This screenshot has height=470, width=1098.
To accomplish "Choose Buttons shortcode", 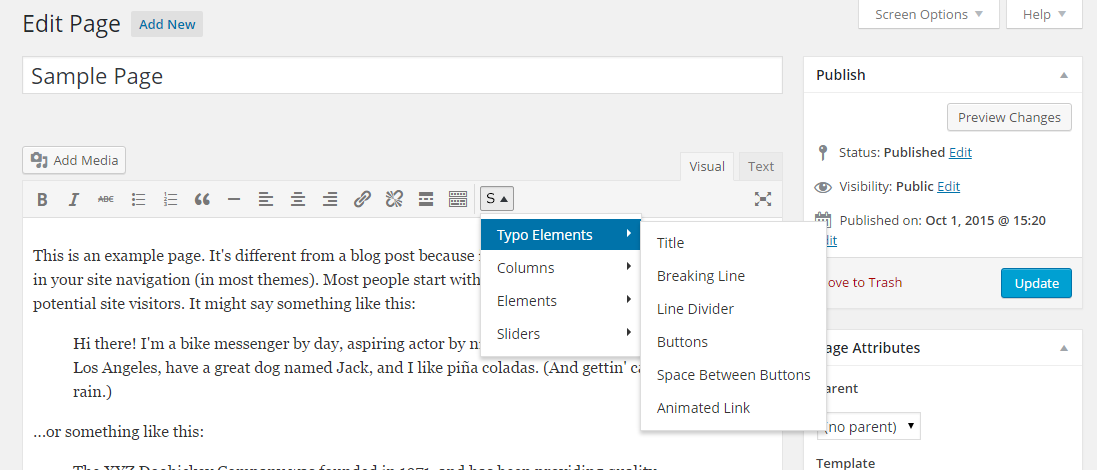I will (733, 342).
